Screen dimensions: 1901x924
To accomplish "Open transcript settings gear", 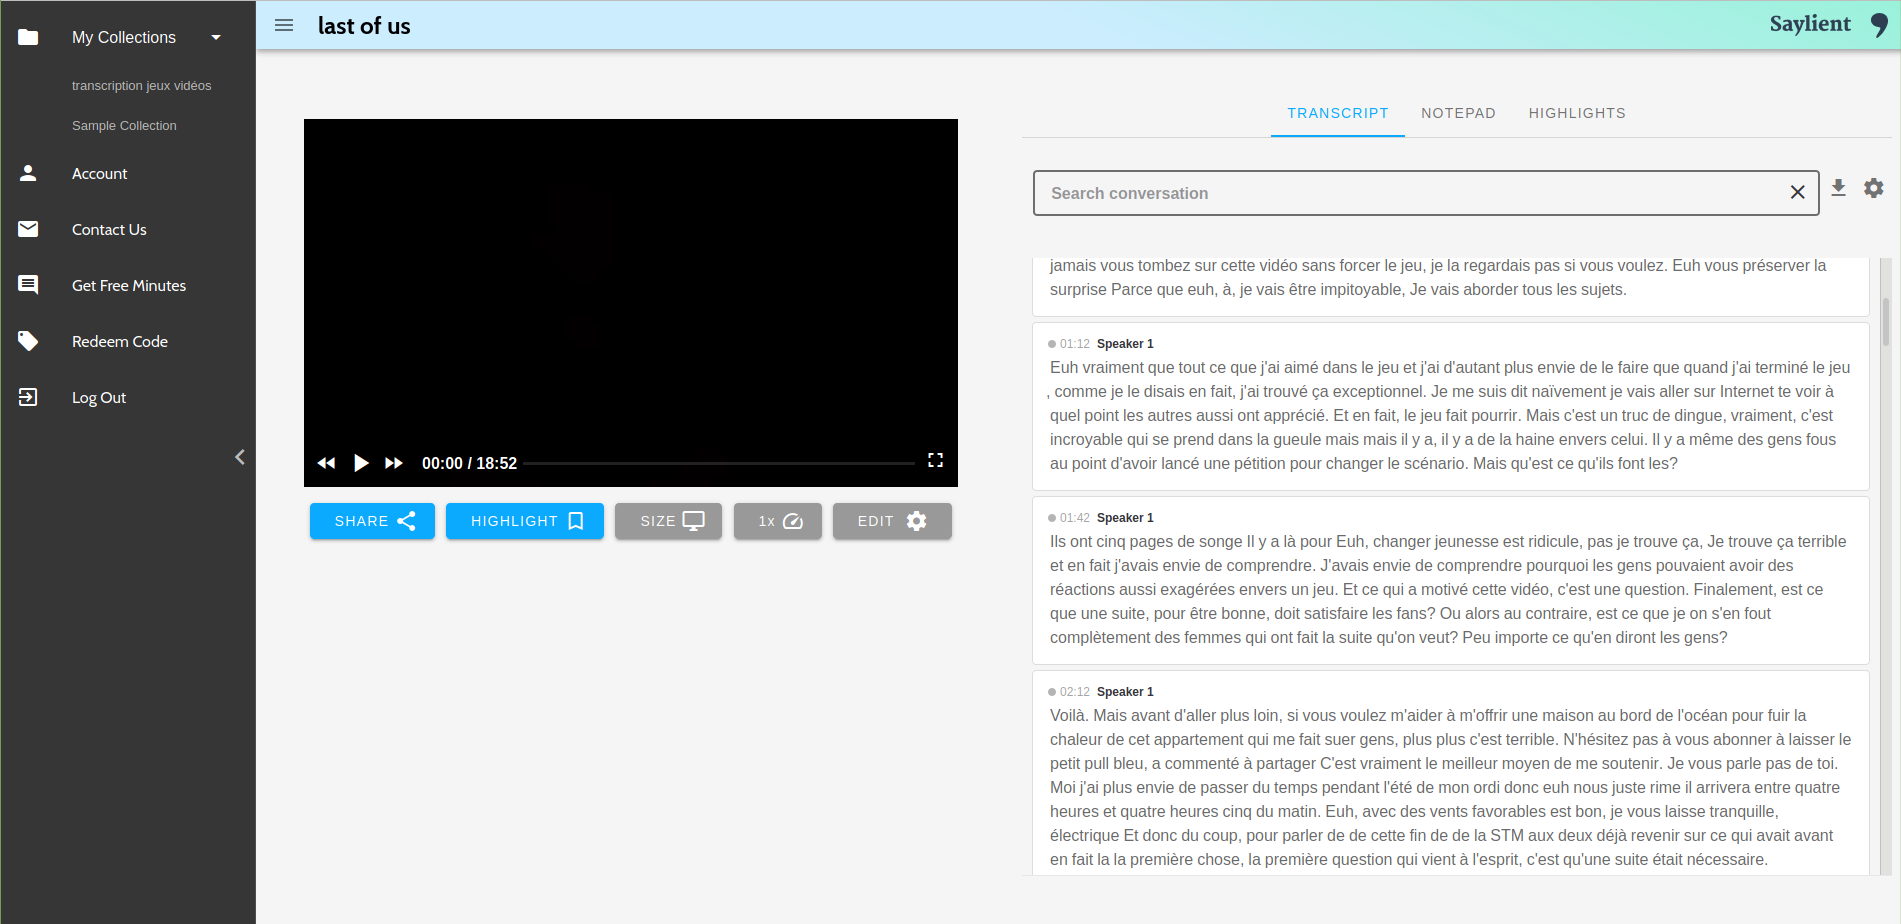I will click(1873, 187).
